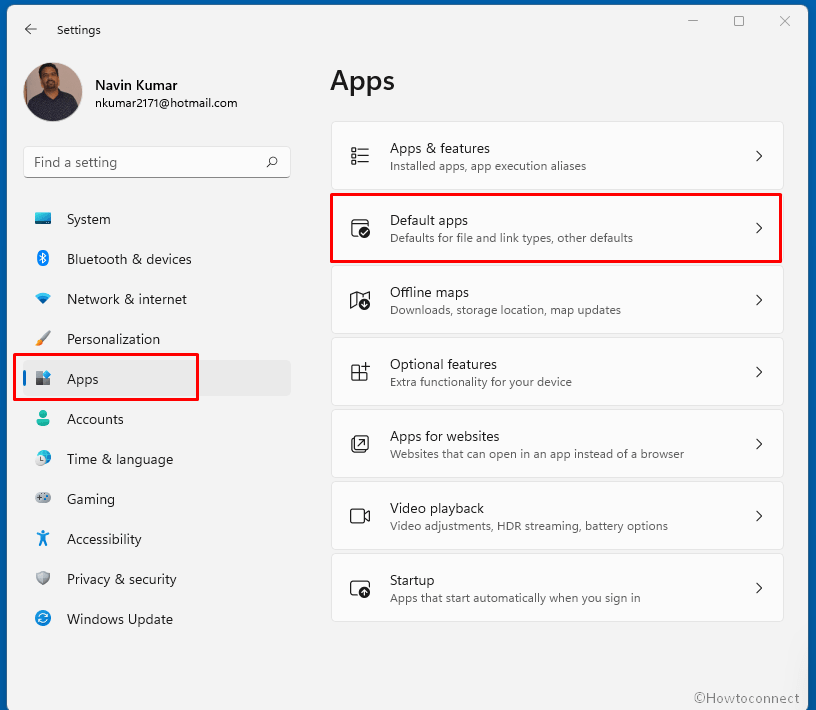Click the Bluetooth icon in sidebar
The height and width of the screenshot is (710, 816).
(43, 258)
